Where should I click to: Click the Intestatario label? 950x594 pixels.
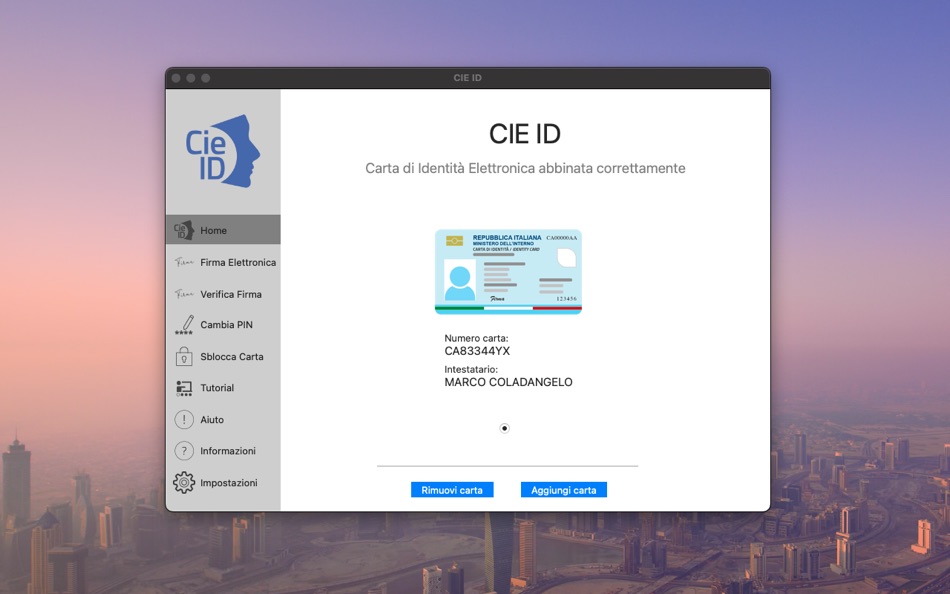pos(471,369)
